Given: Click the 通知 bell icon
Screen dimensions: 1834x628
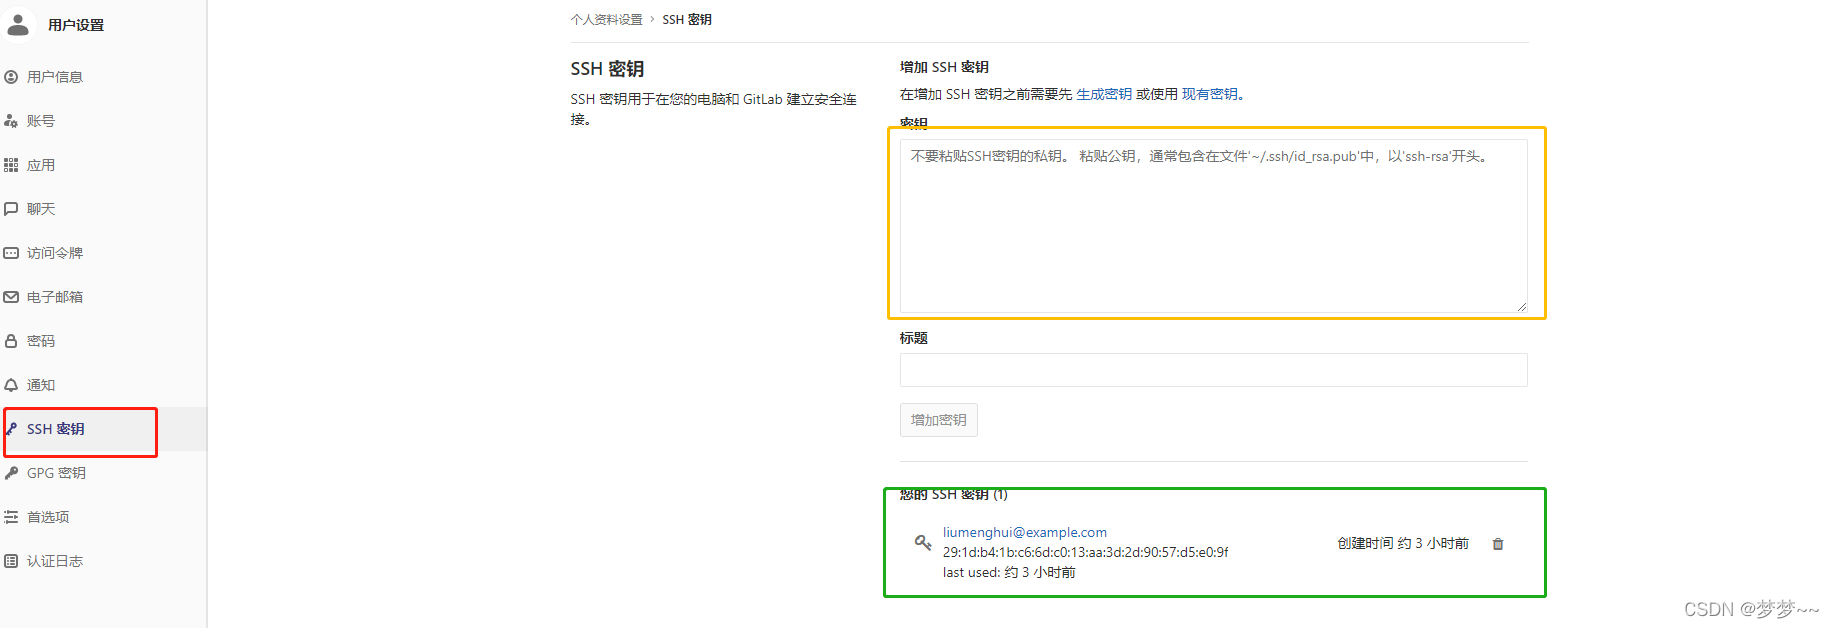Looking at the screenshot, I should (x=11, y=385).
